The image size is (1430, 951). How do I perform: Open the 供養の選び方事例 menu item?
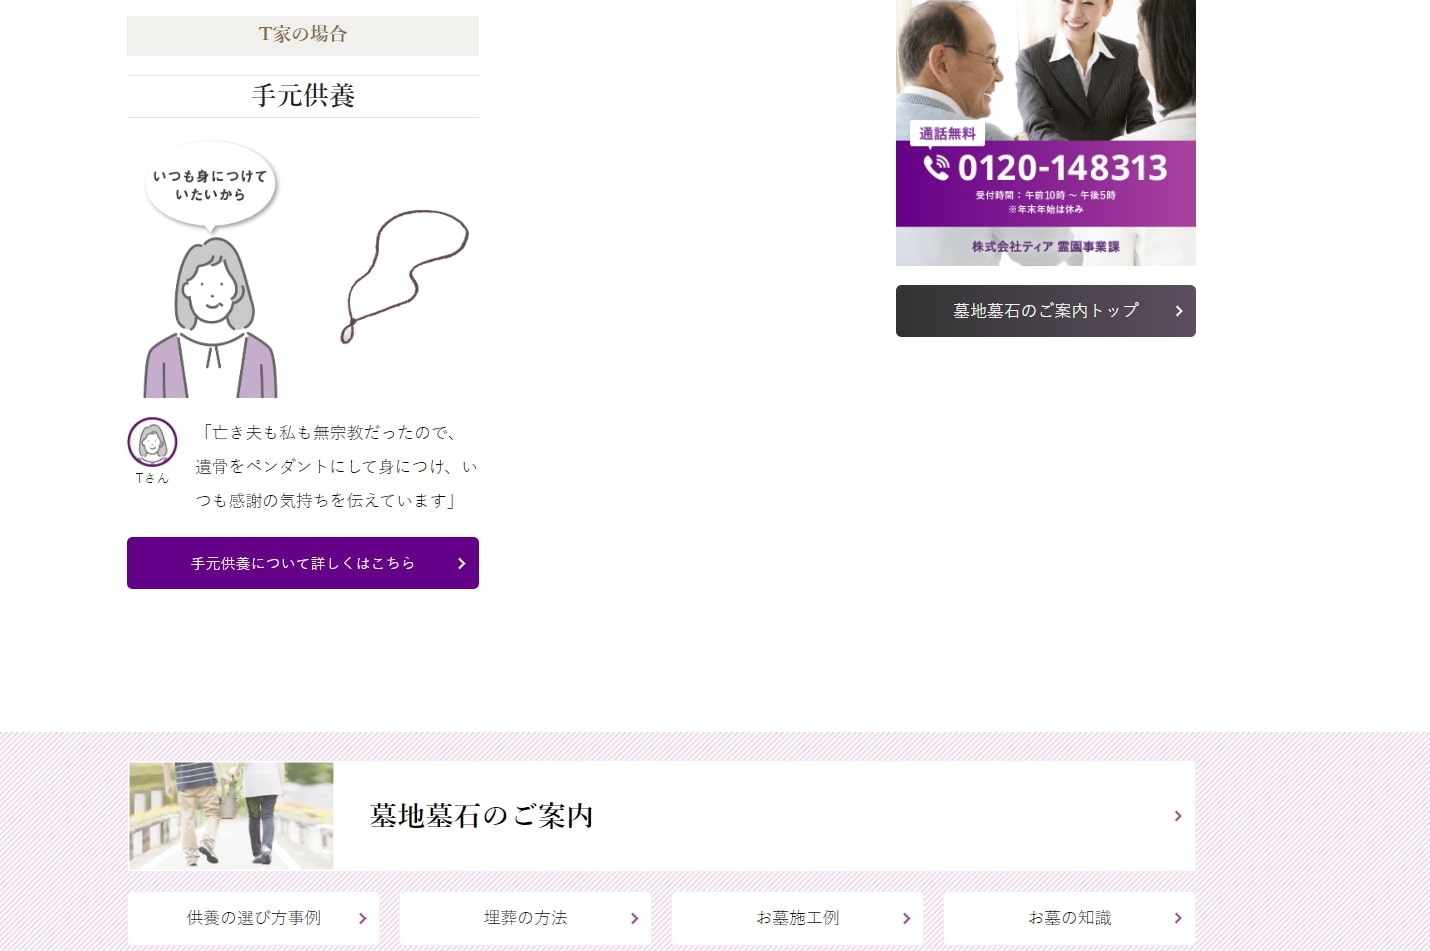(x=254, y=918)
